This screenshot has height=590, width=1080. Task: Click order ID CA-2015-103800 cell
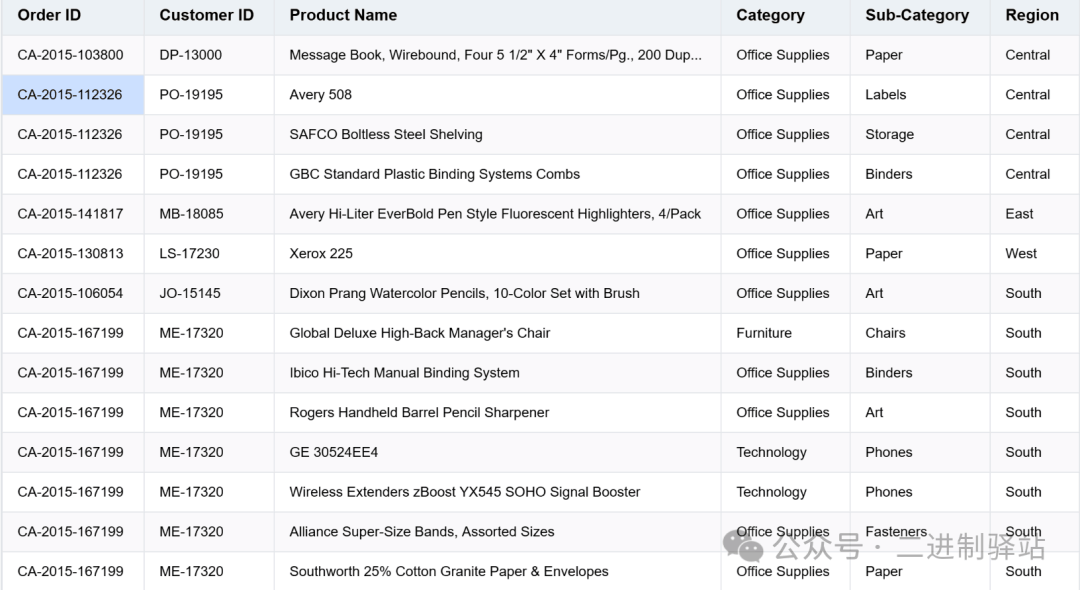point(70,55)
